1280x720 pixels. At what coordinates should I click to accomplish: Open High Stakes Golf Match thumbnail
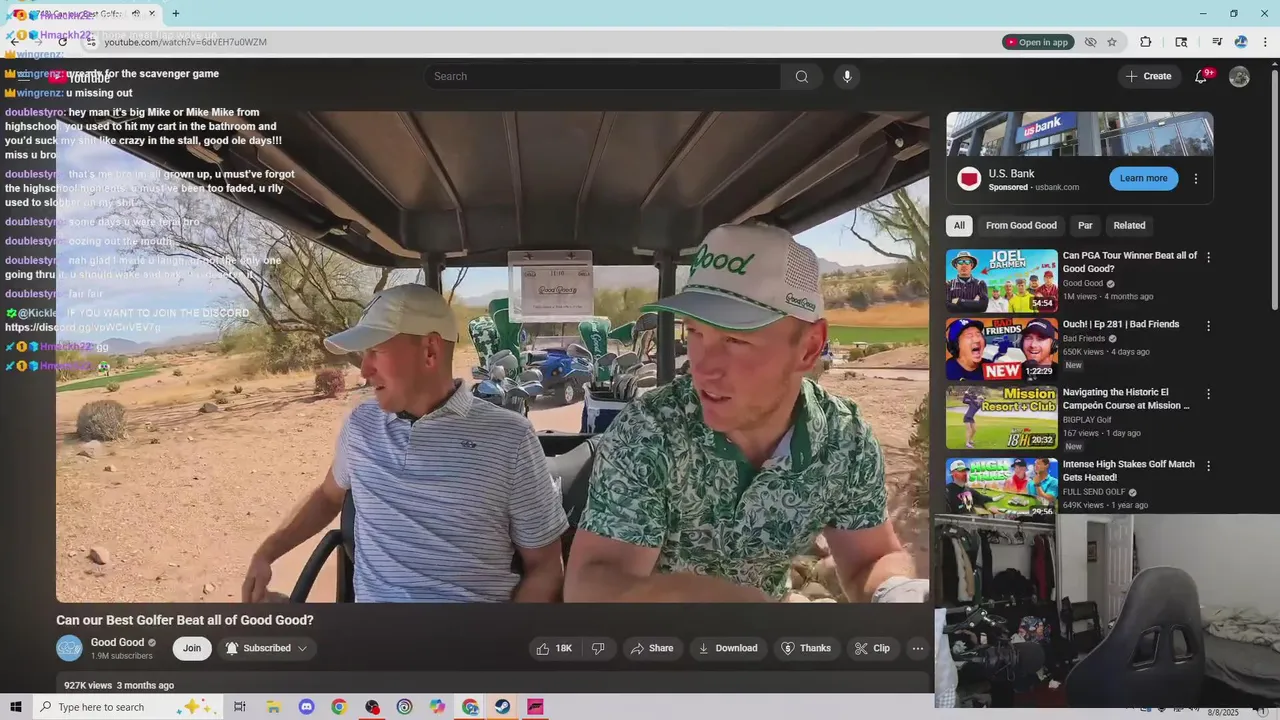click(1001, 486)
